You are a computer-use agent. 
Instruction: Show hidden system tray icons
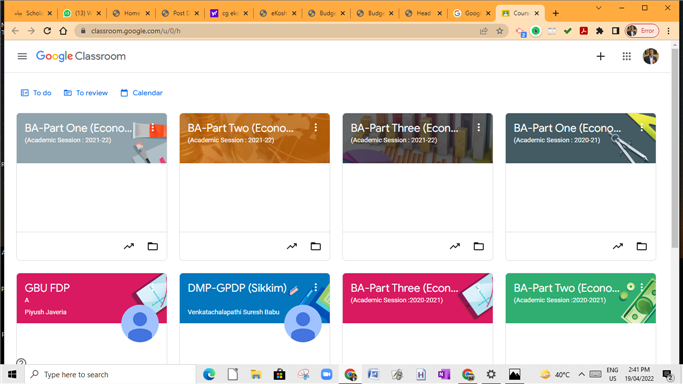(x=582, y=374)
